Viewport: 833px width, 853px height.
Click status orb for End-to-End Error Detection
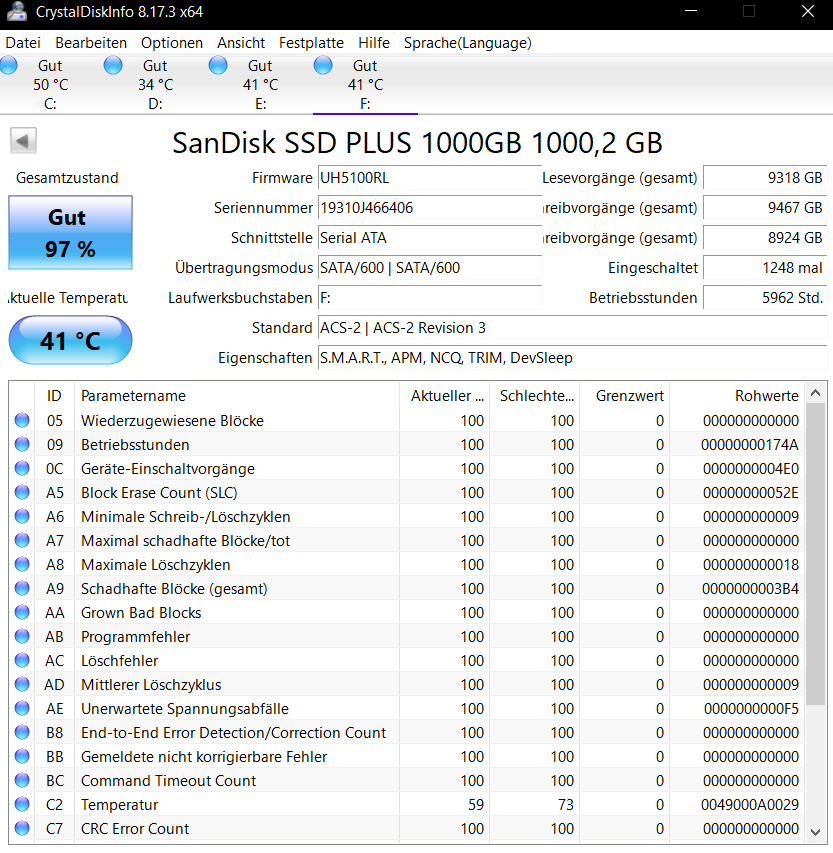(x=22, y=732)
